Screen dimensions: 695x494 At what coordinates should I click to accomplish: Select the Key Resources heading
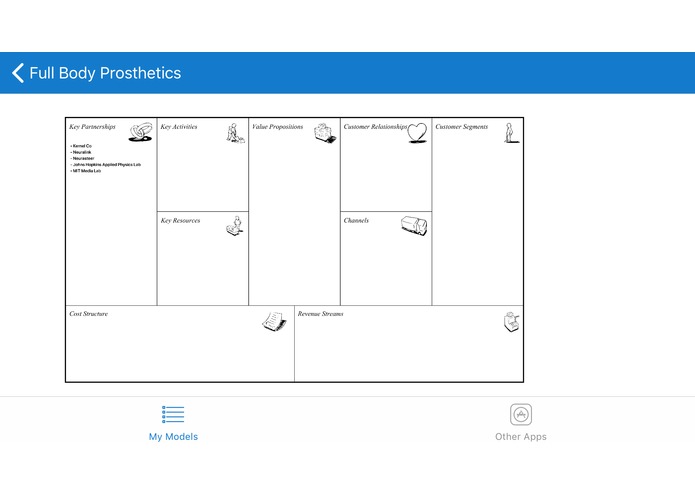tap(180, 221)
